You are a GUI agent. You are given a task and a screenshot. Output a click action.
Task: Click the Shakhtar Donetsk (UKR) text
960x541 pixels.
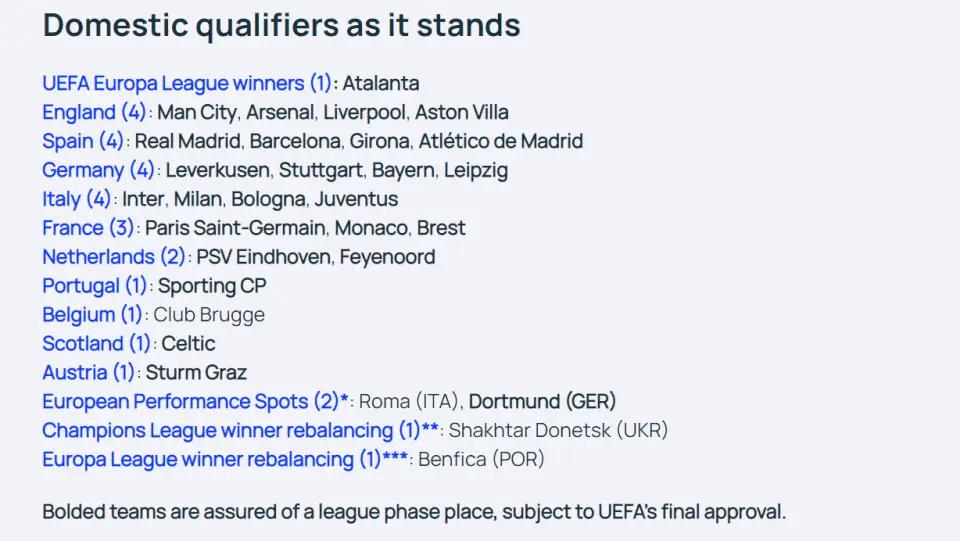tap(558, 430)
